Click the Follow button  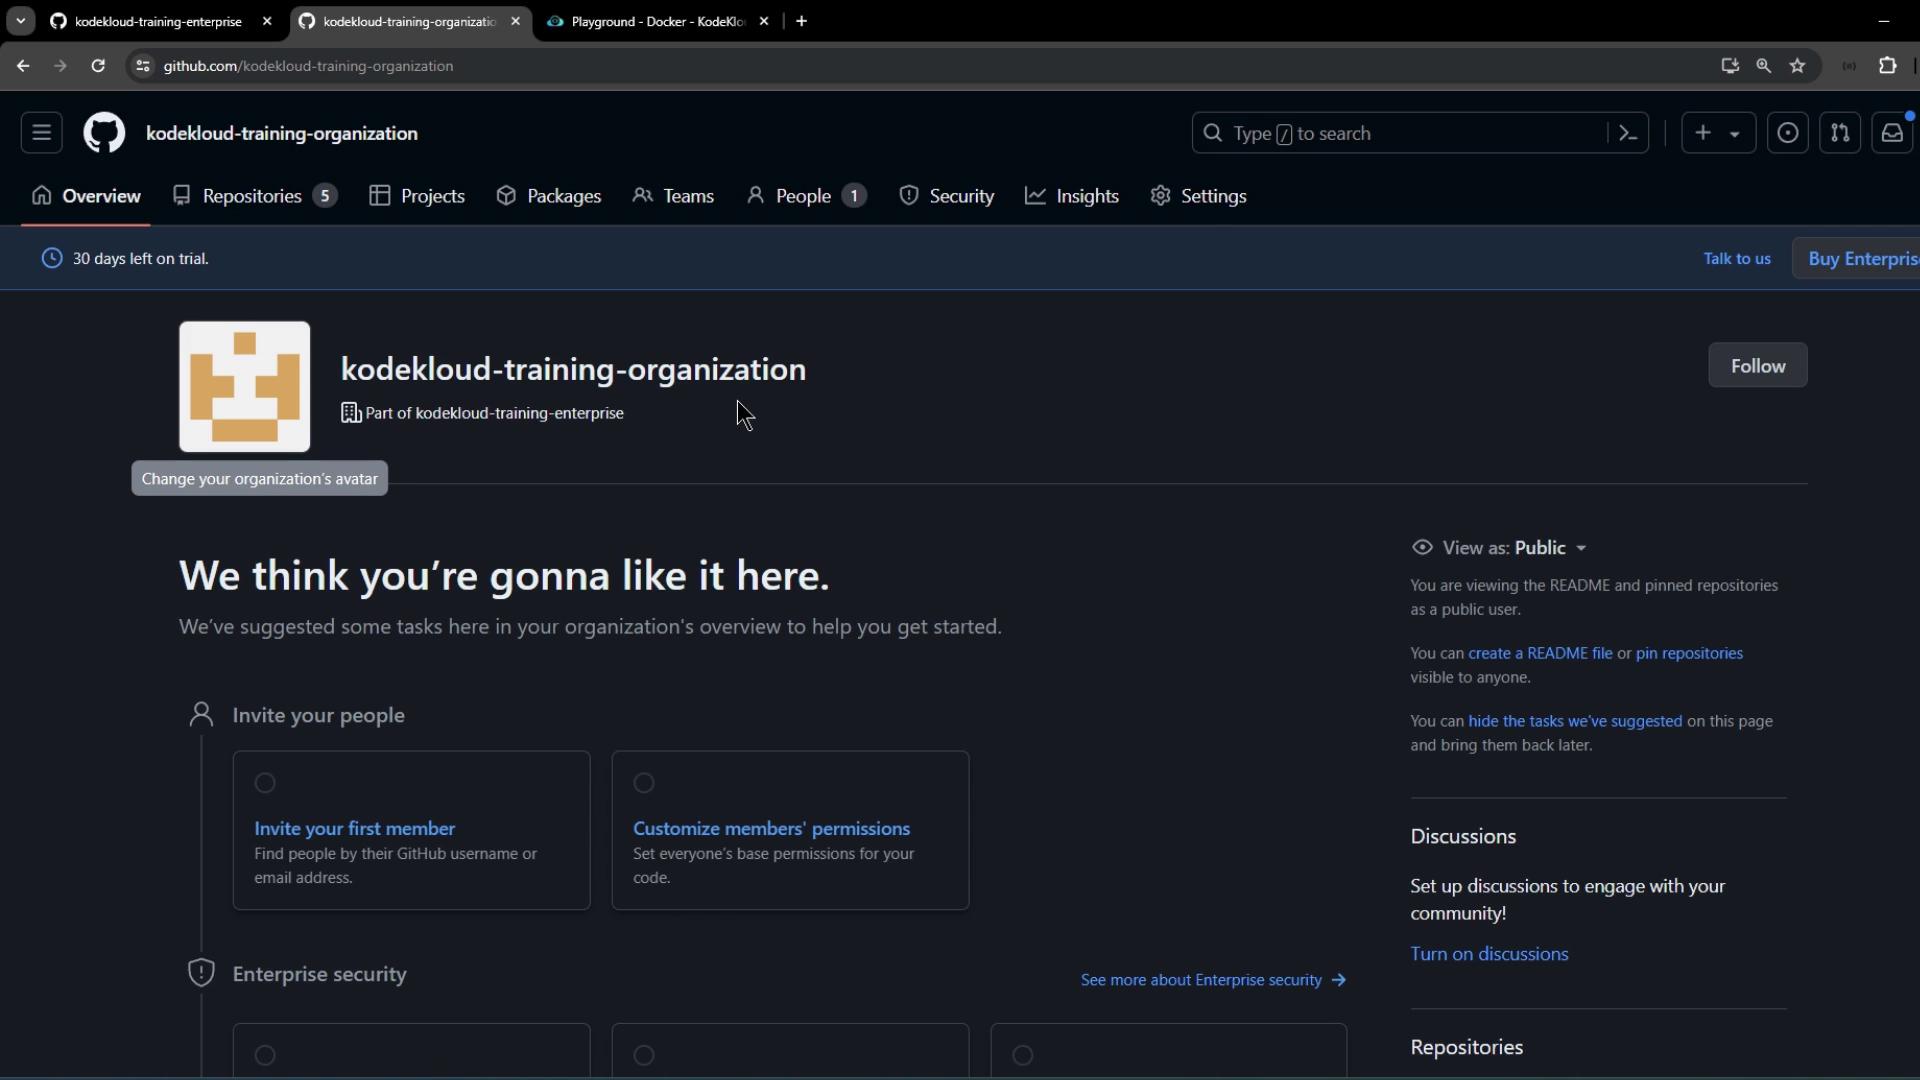(x=1757, y=366)
